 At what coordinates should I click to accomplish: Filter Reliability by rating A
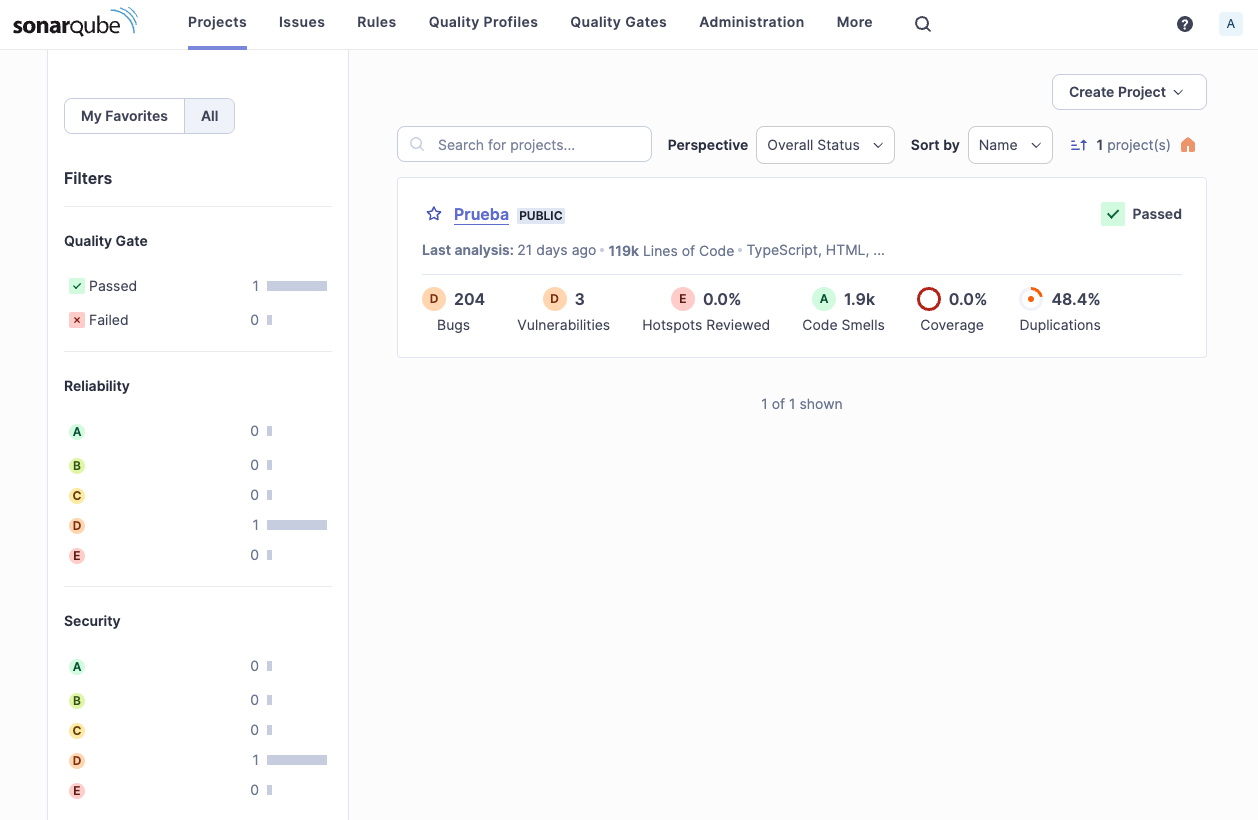coord(198,431)
